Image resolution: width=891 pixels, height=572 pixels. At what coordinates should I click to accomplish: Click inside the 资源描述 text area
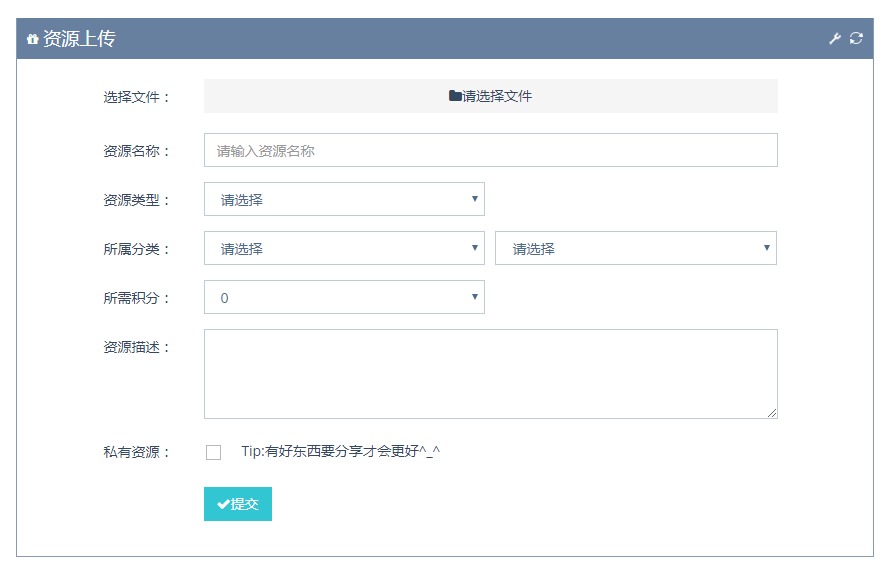[491, 374]
